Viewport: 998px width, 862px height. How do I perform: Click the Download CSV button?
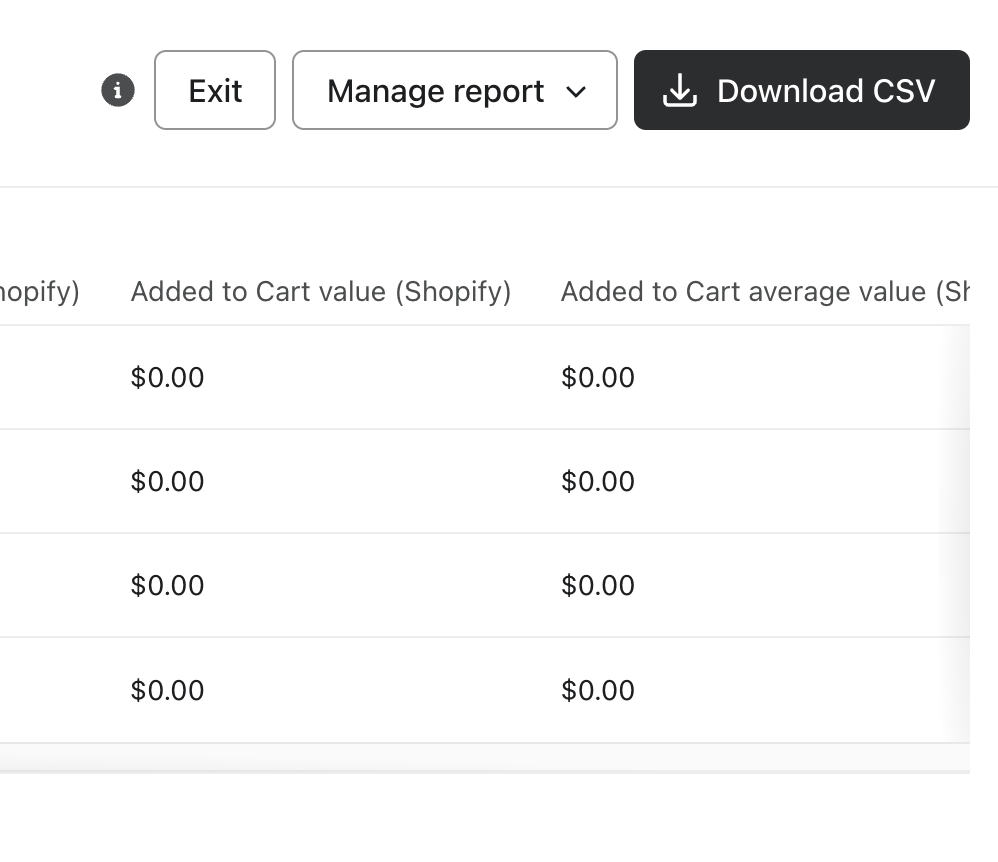(801, 91)
